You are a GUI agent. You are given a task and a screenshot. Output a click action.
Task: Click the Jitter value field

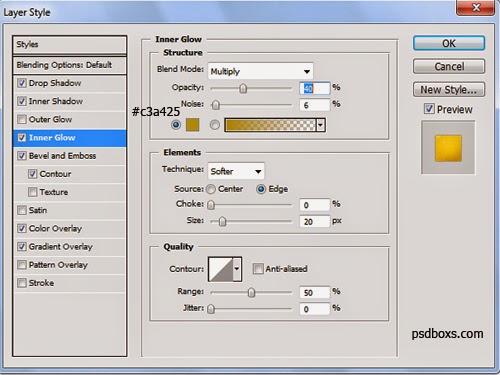[x=315, y=309]
